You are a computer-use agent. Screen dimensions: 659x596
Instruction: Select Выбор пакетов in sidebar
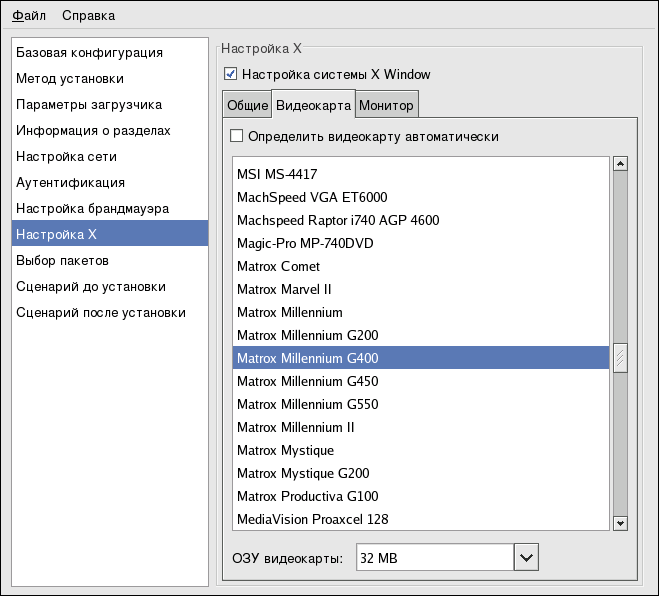pos(62,260)
